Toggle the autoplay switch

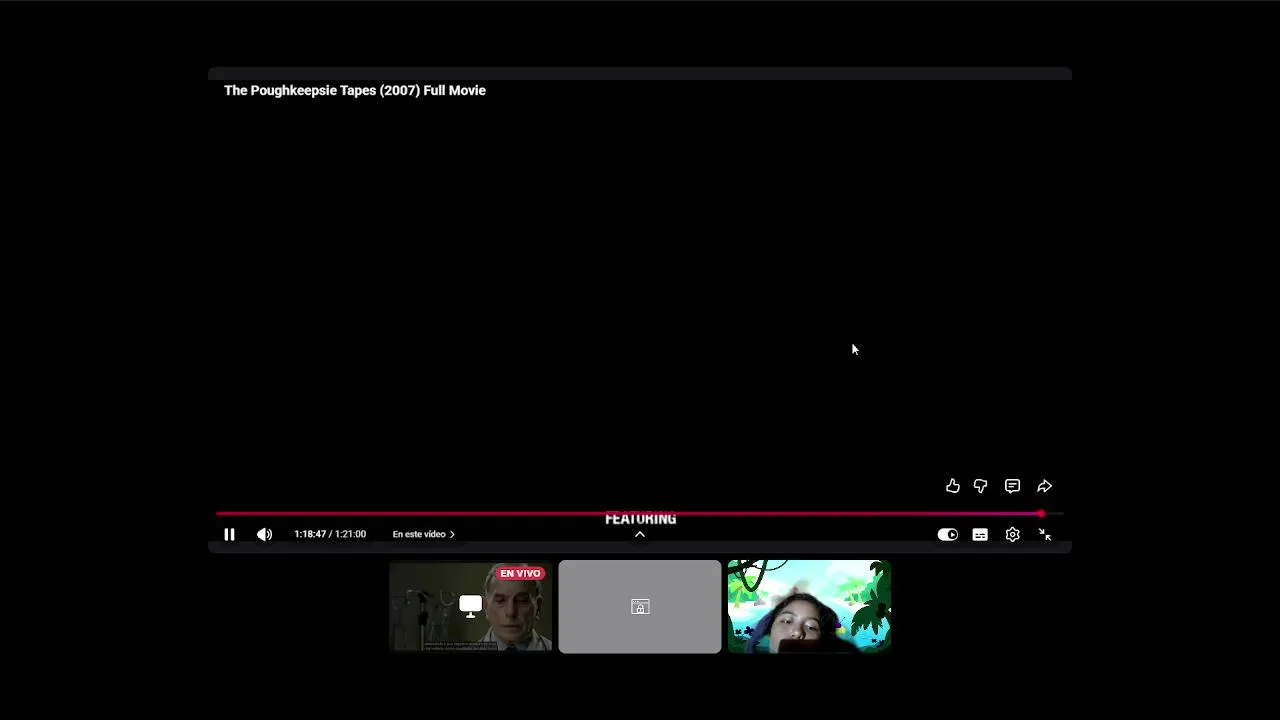click(x=947, y=535)
